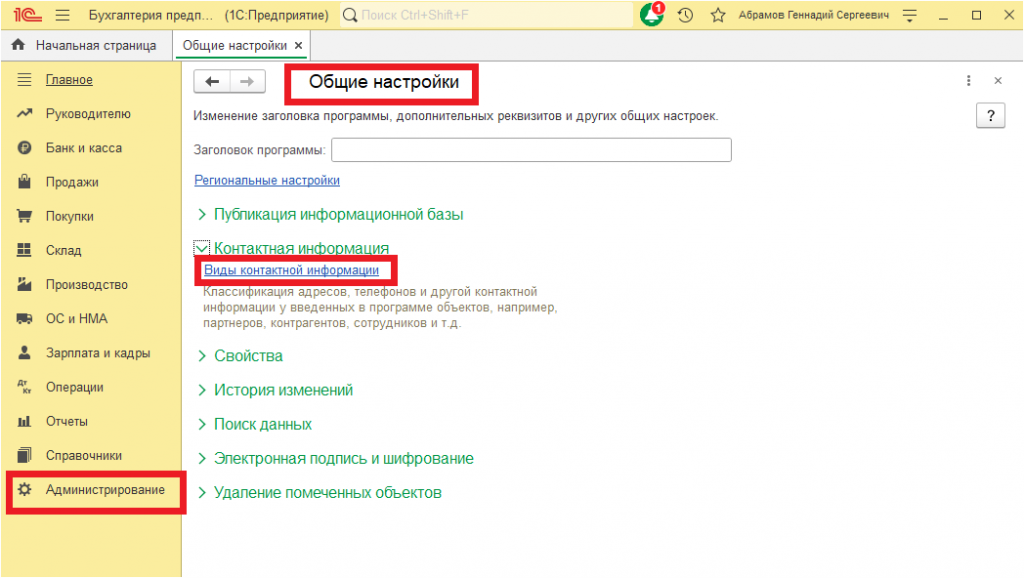Open the main hamburger menu in title bar
The image size is (1024, 578).
[63, 14]
